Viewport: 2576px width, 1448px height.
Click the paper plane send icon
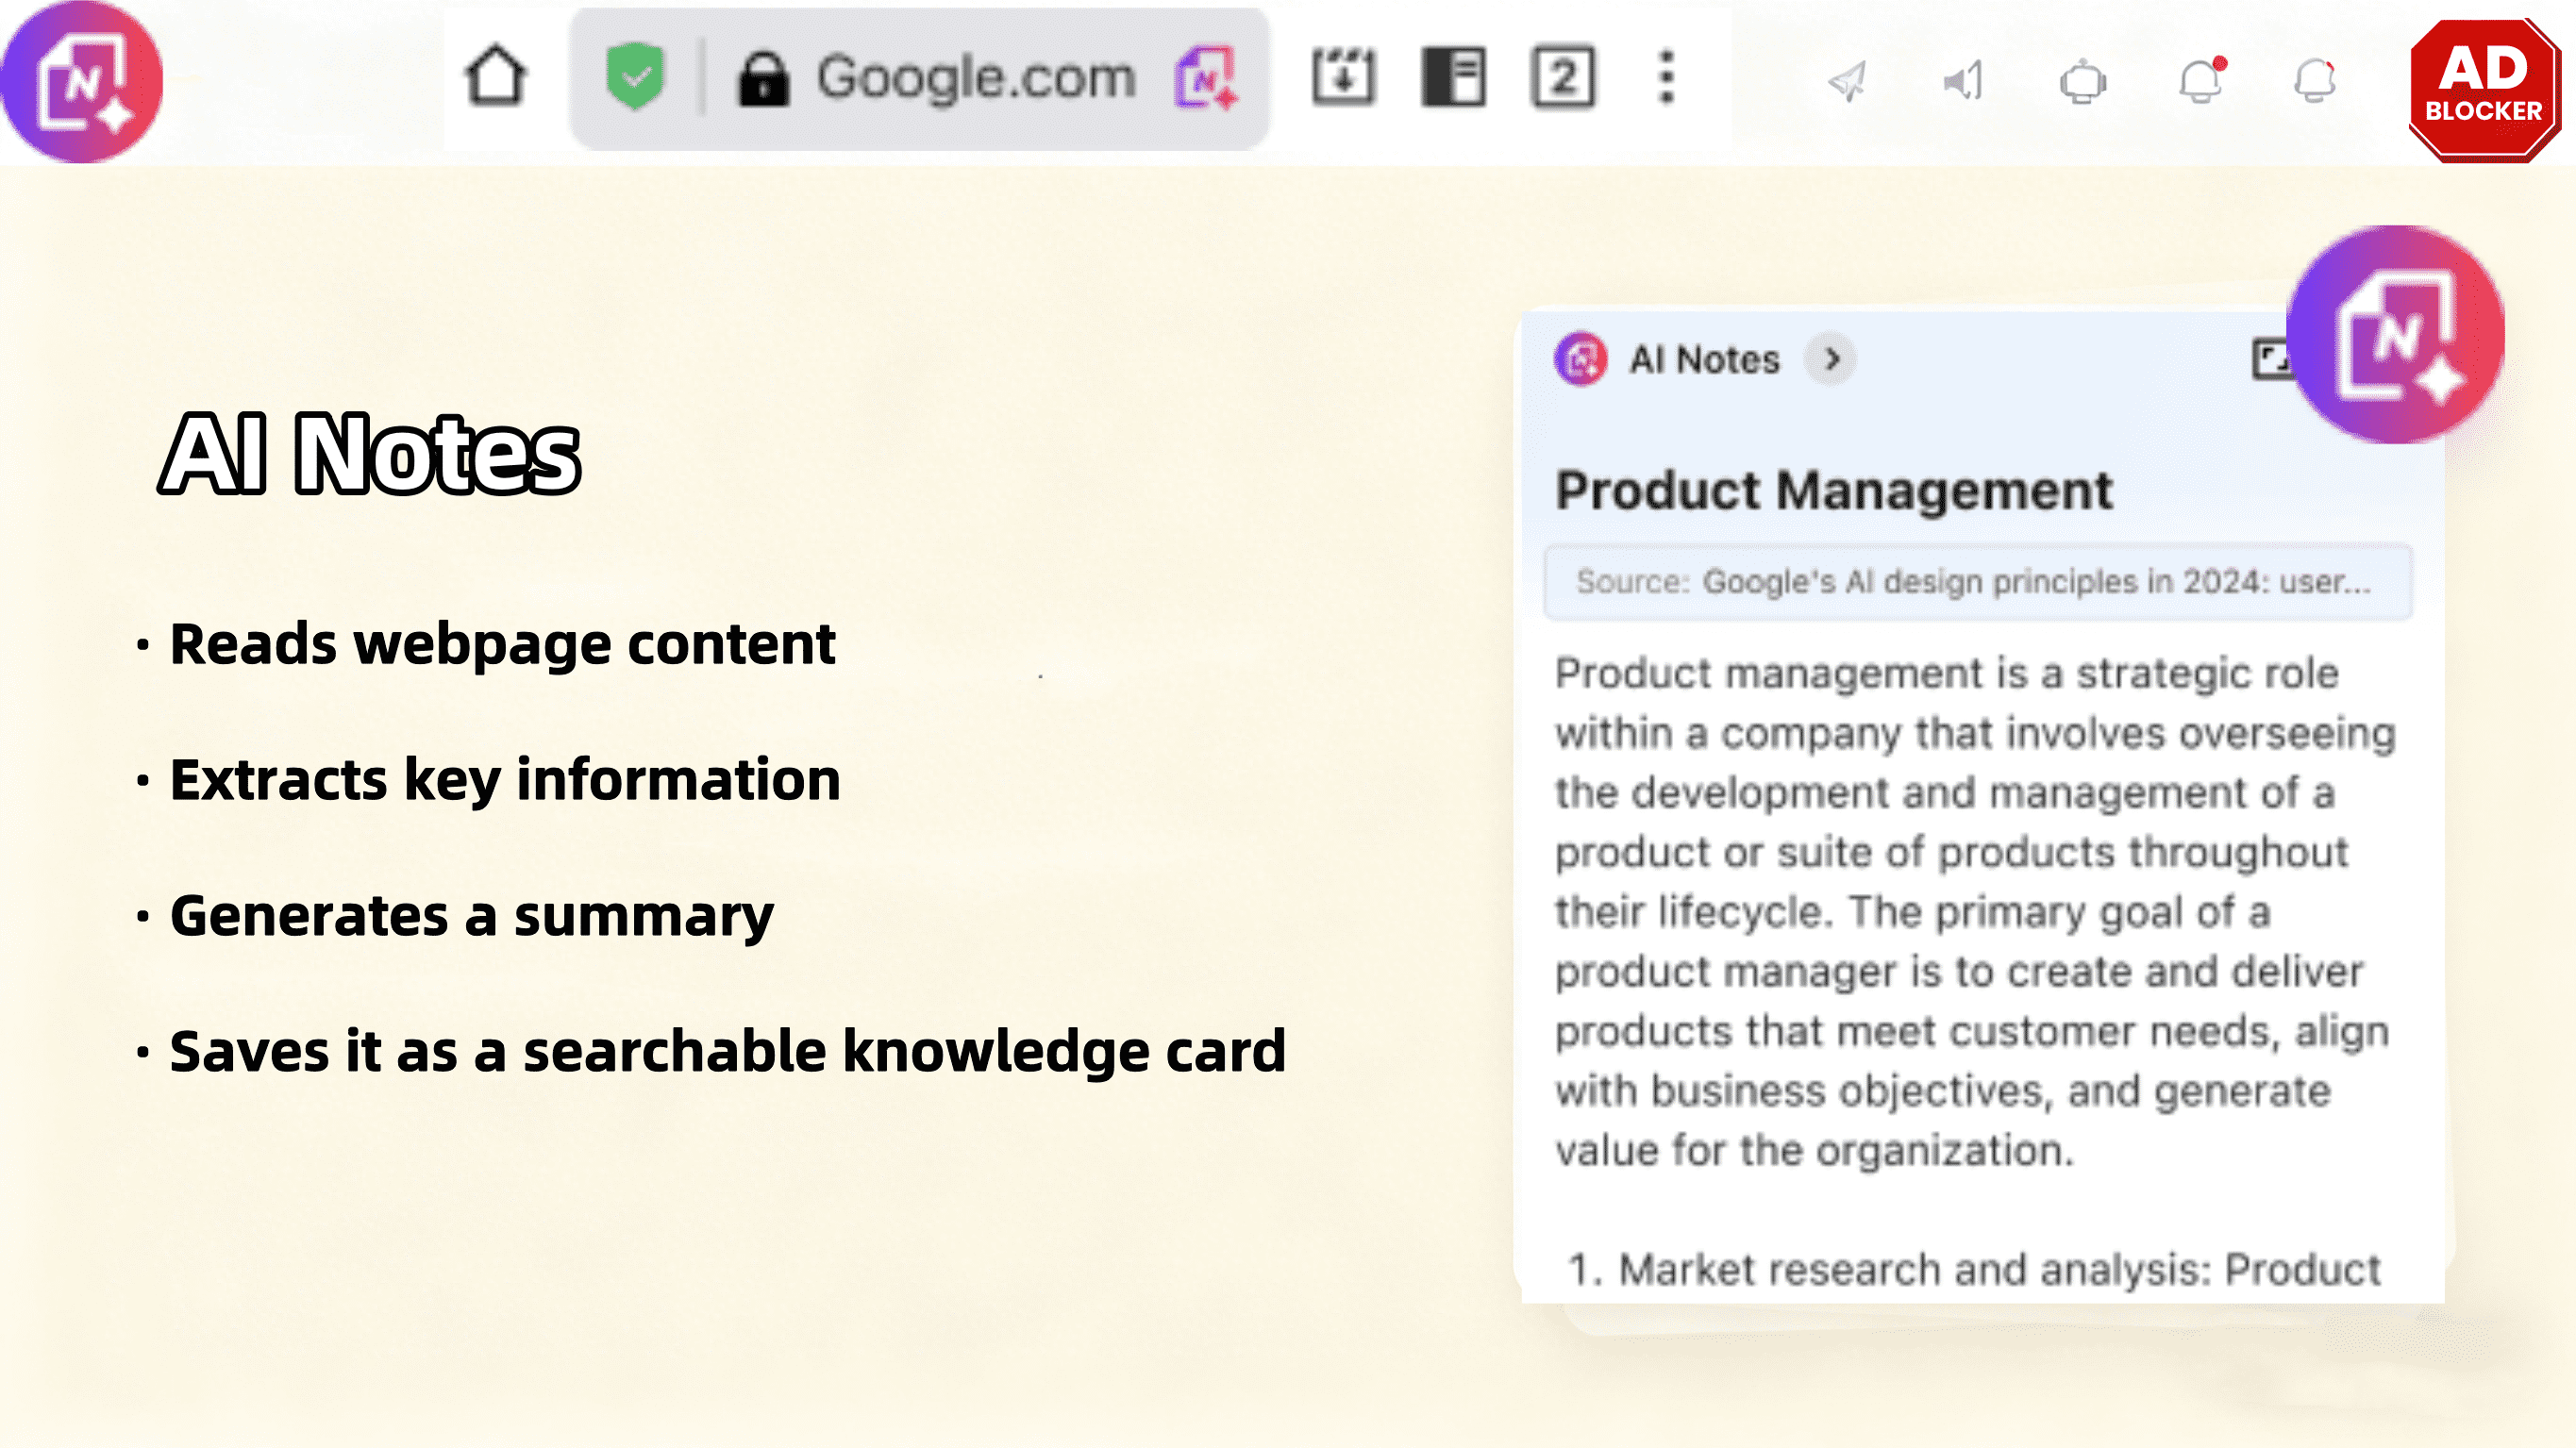tap(1847, 81)
